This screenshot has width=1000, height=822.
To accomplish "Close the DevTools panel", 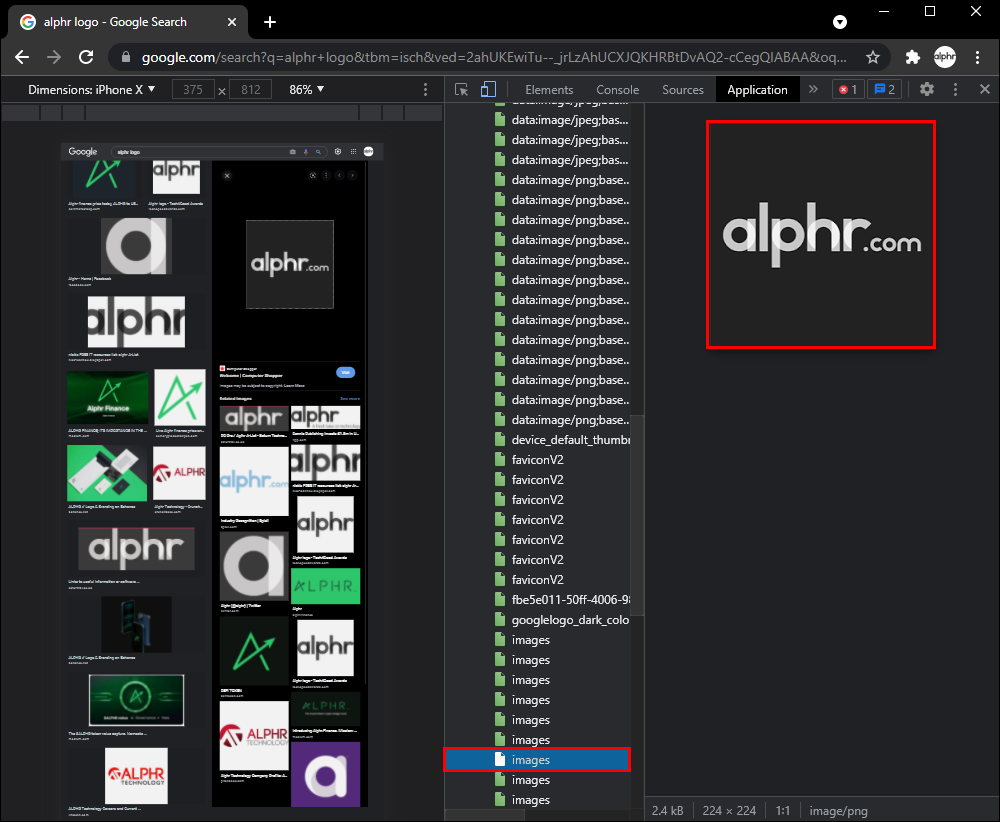I will click(984, 89).
